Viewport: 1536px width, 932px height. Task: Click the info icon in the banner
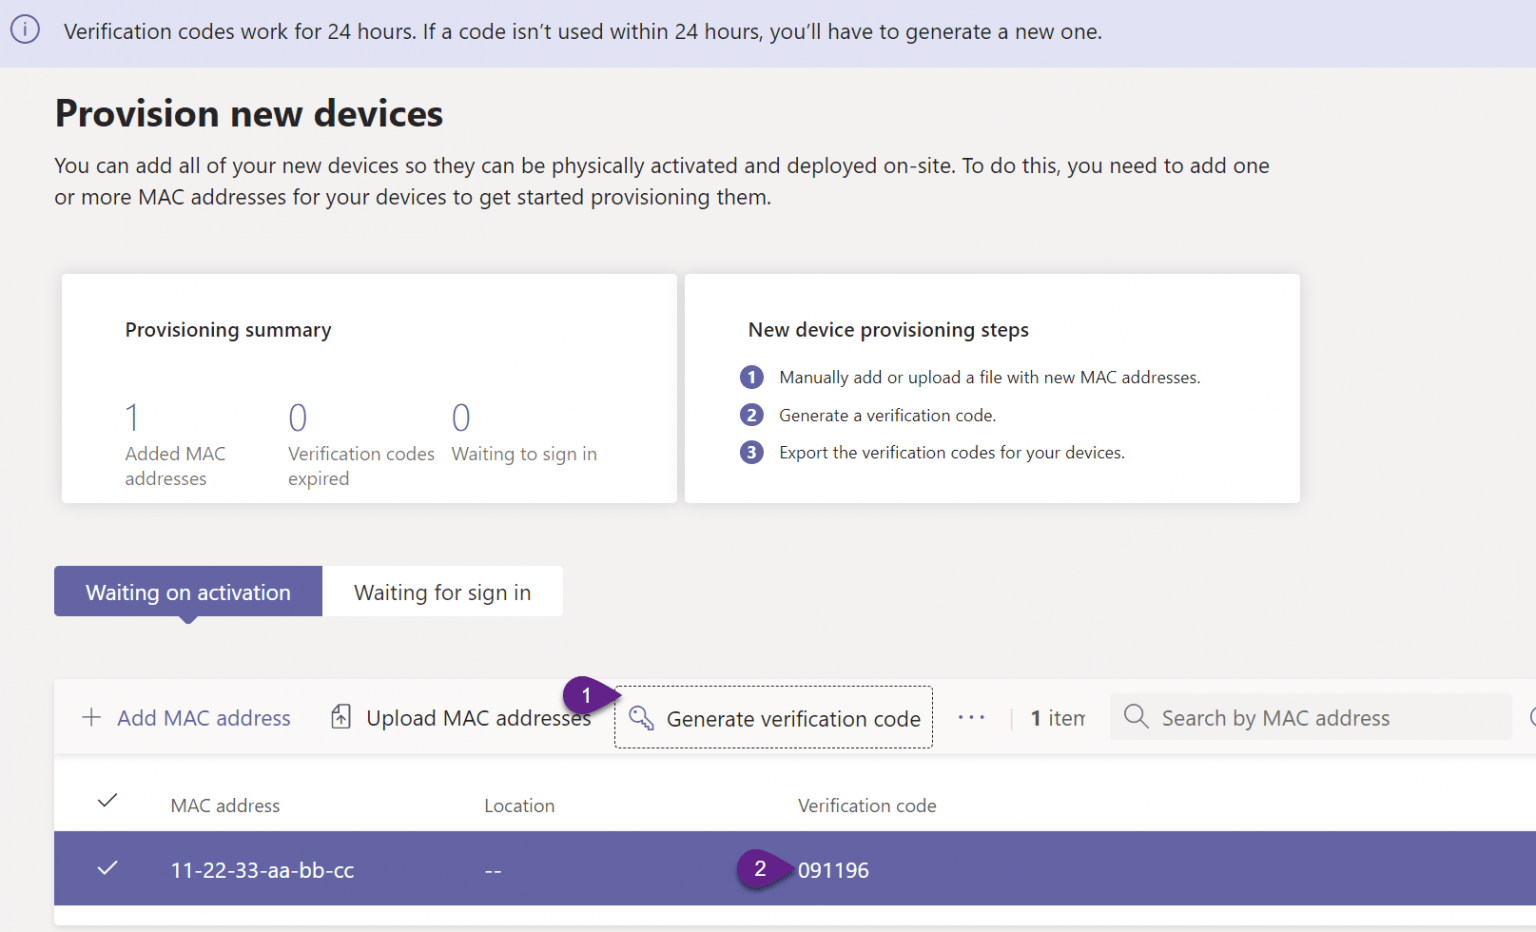click(x=25, y=31)
